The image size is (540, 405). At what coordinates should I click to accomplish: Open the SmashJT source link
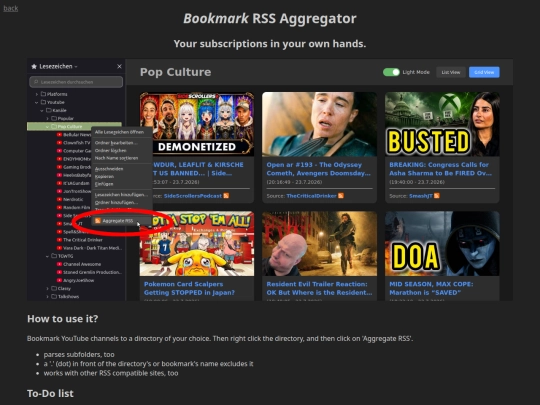420,196
